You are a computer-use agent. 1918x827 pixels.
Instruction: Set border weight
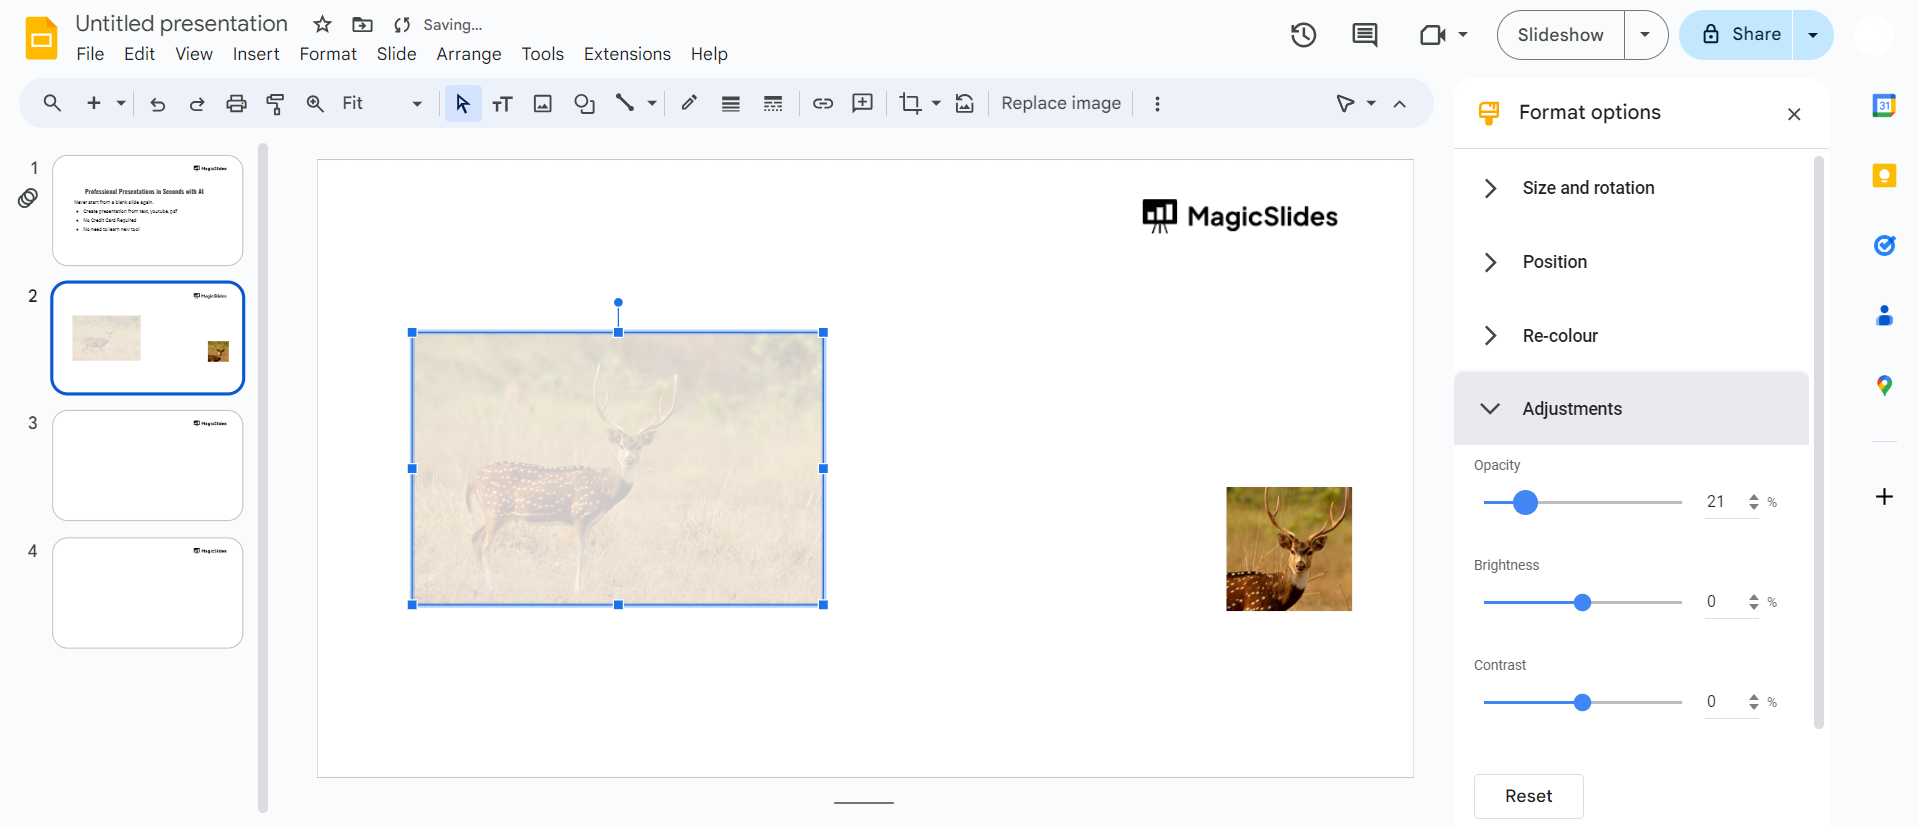coord(731,103)
